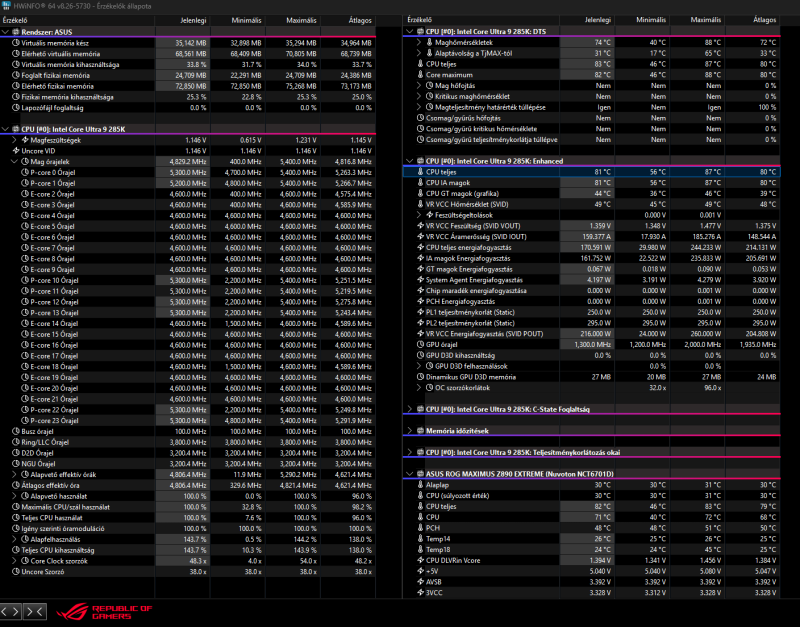Click the clock icon of E-core 9 Órajel
800x627 pixels.
(x=25, y=269)
